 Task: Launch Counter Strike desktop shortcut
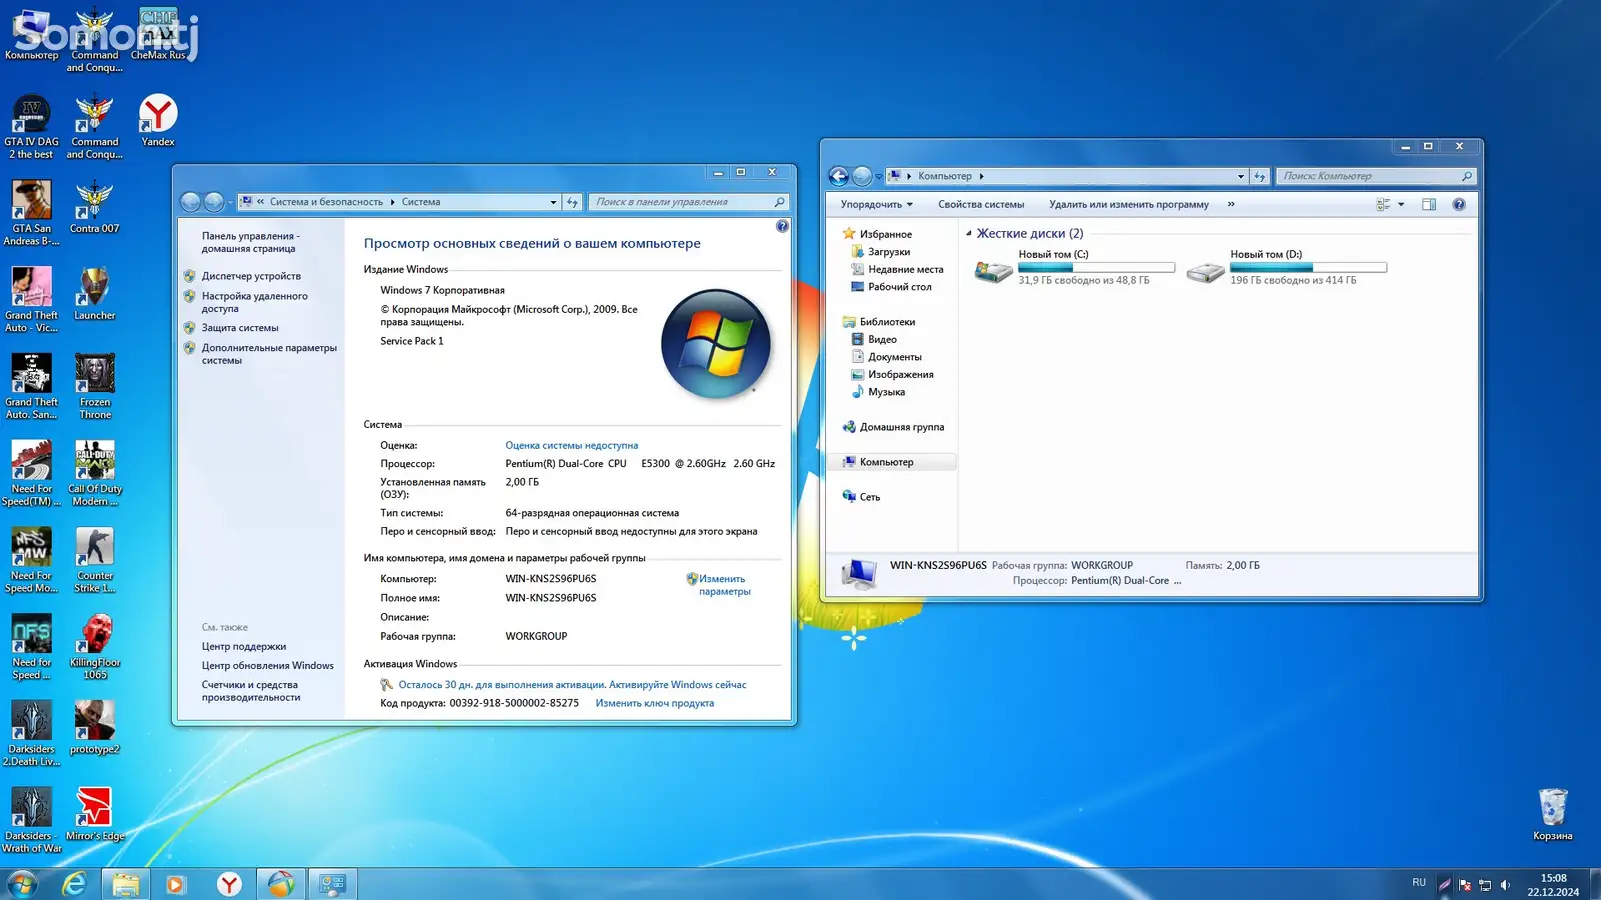[94, 560]
